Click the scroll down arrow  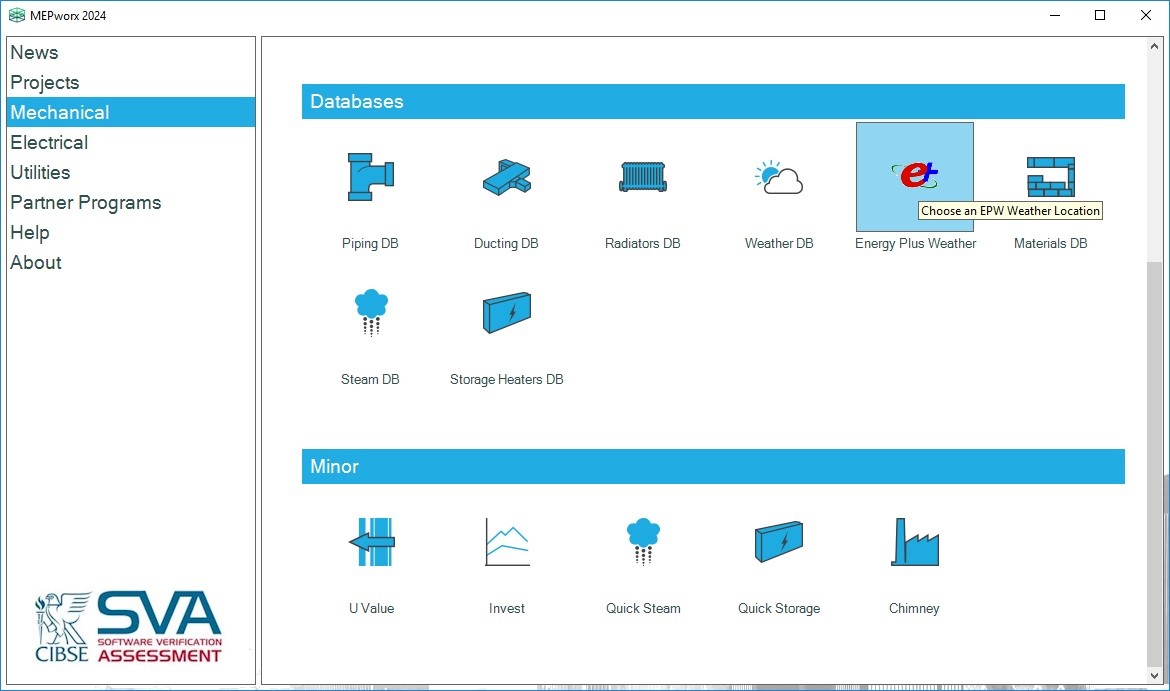click(x=1154, y=676)
